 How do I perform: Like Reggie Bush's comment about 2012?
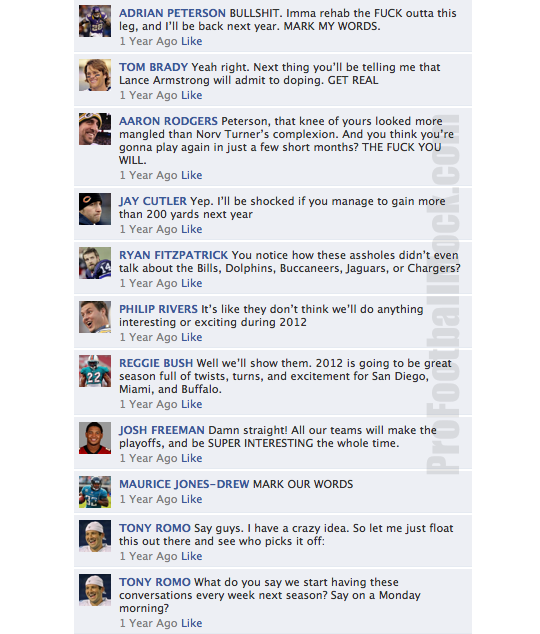coord(192,404)
